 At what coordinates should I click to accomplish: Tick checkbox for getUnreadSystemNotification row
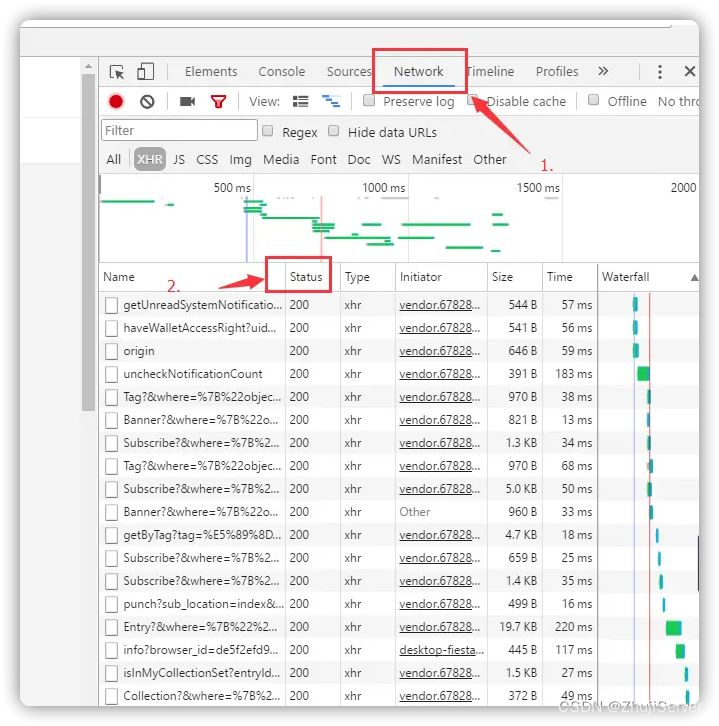[111, 306]
